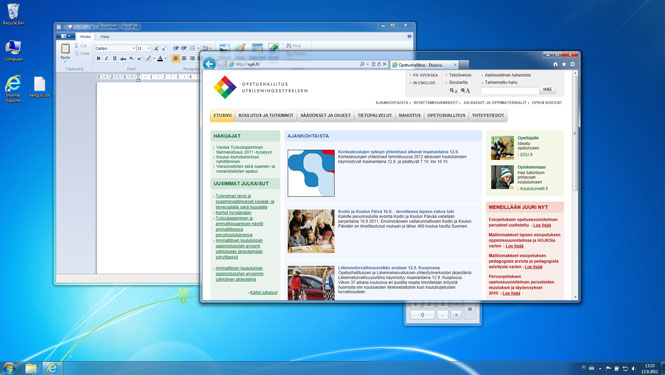Insert Paint drawing in WordPad
The image size is (665, 375).
(240, 48)
